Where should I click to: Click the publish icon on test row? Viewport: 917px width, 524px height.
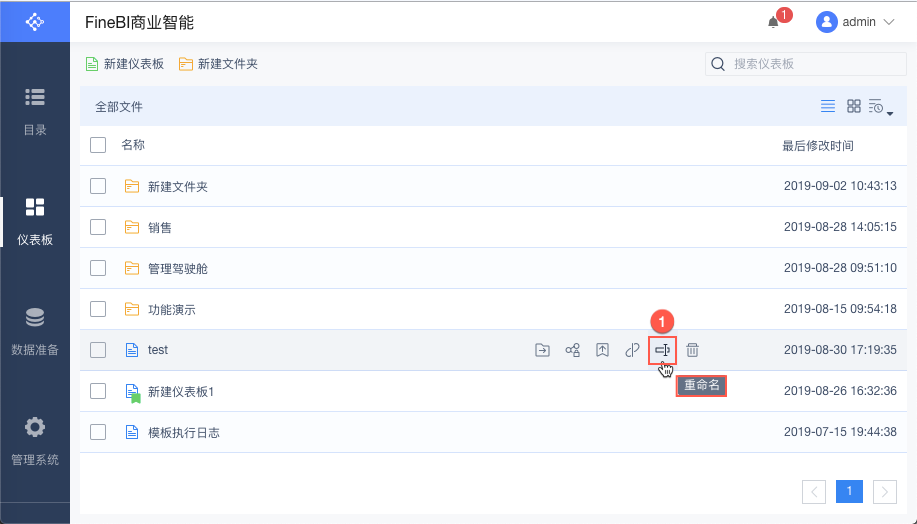tap(602, 350)
